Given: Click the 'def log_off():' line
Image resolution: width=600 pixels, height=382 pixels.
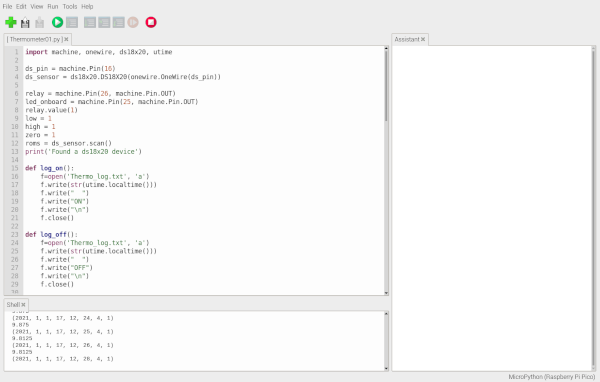Looking at the screenshot, I should tap(51, 235).
